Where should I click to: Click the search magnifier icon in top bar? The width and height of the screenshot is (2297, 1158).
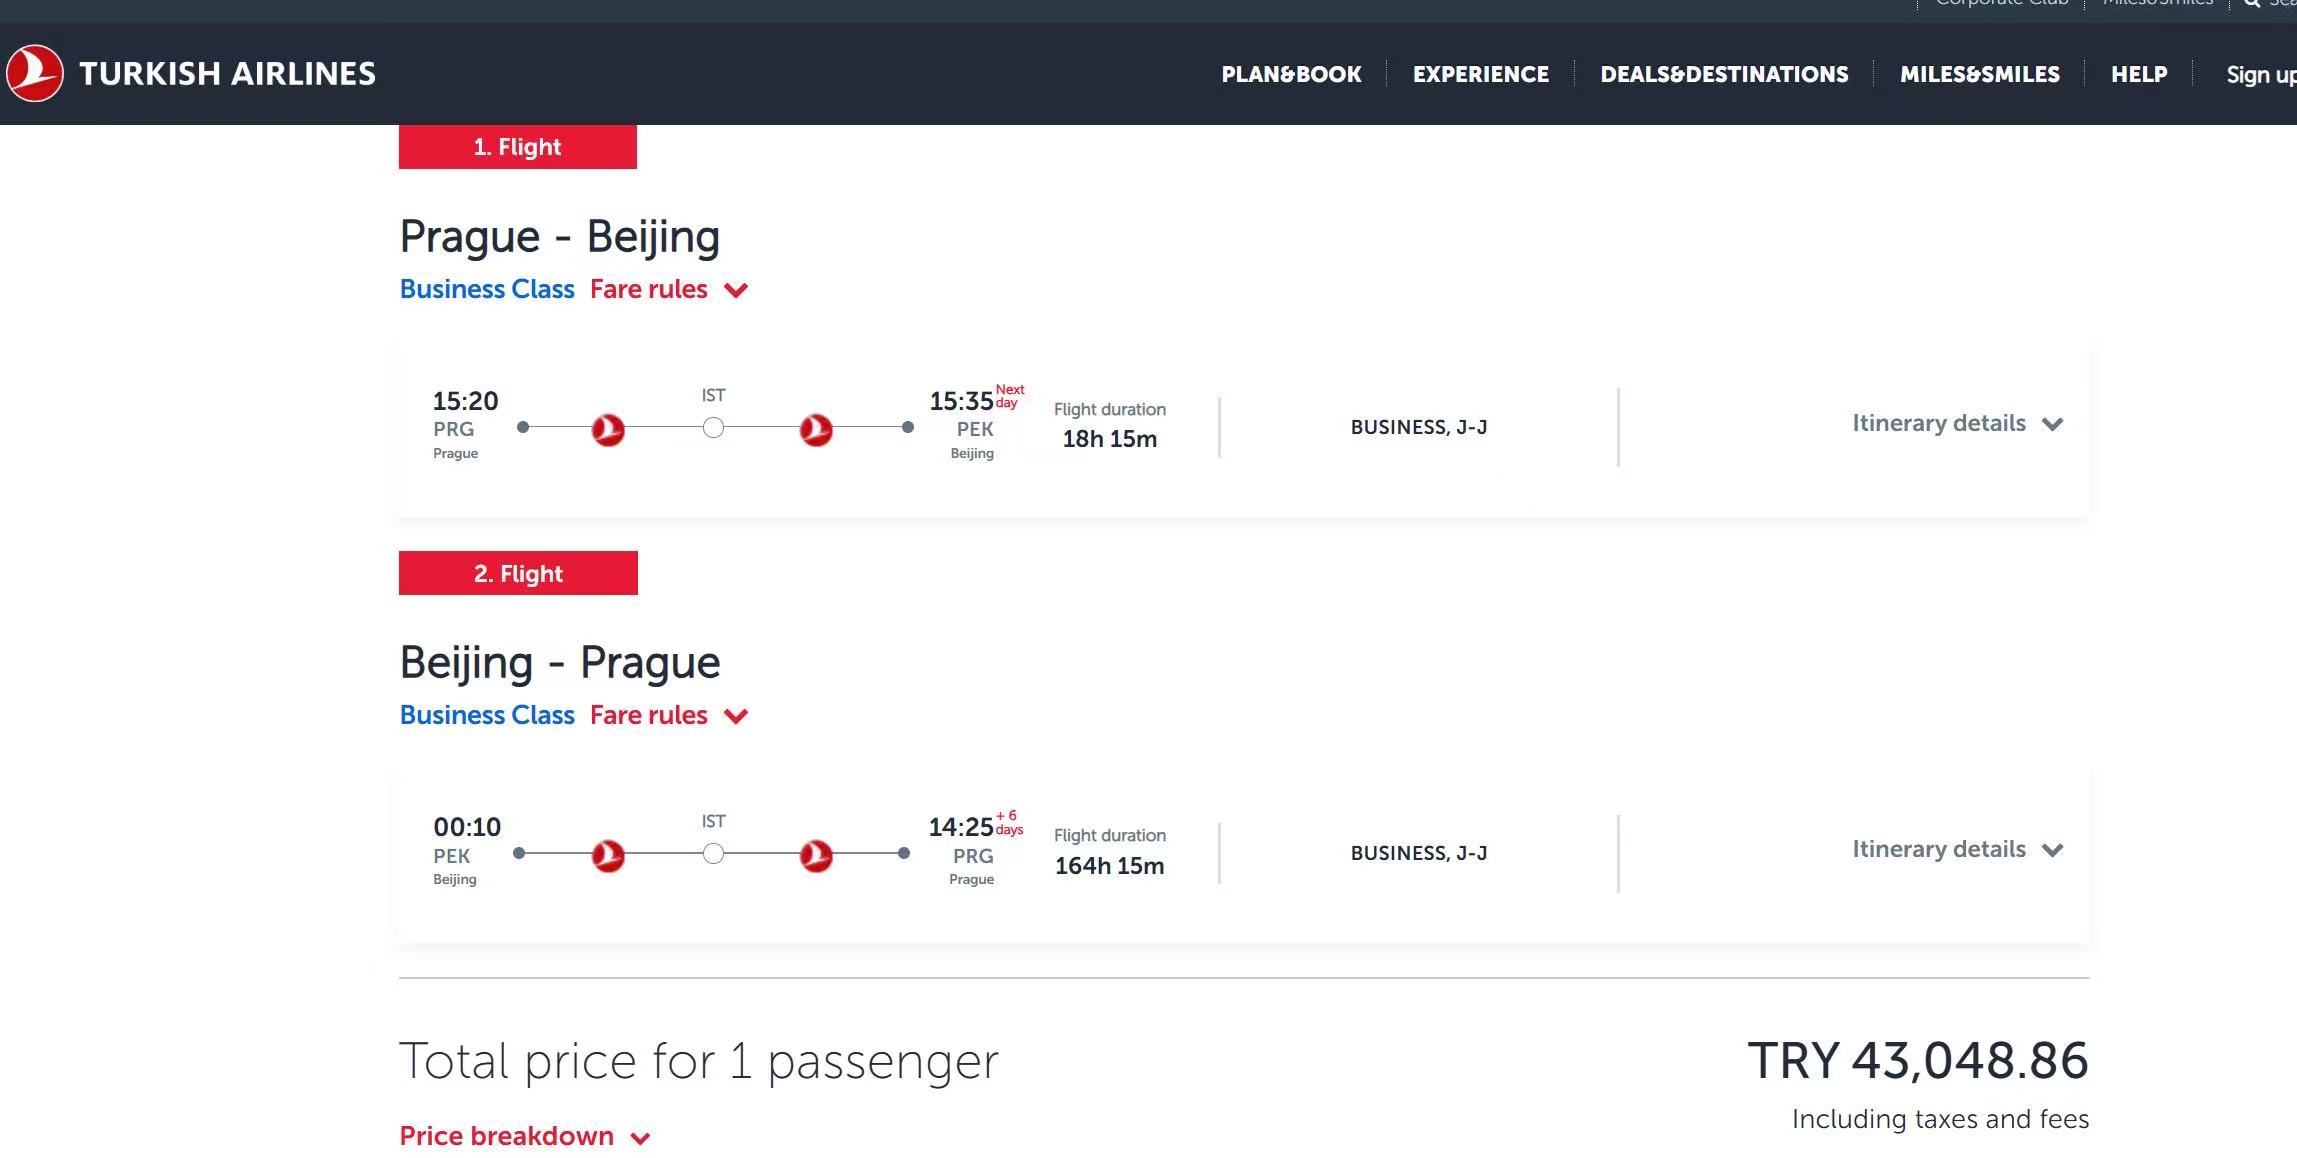pos(2252,3)
